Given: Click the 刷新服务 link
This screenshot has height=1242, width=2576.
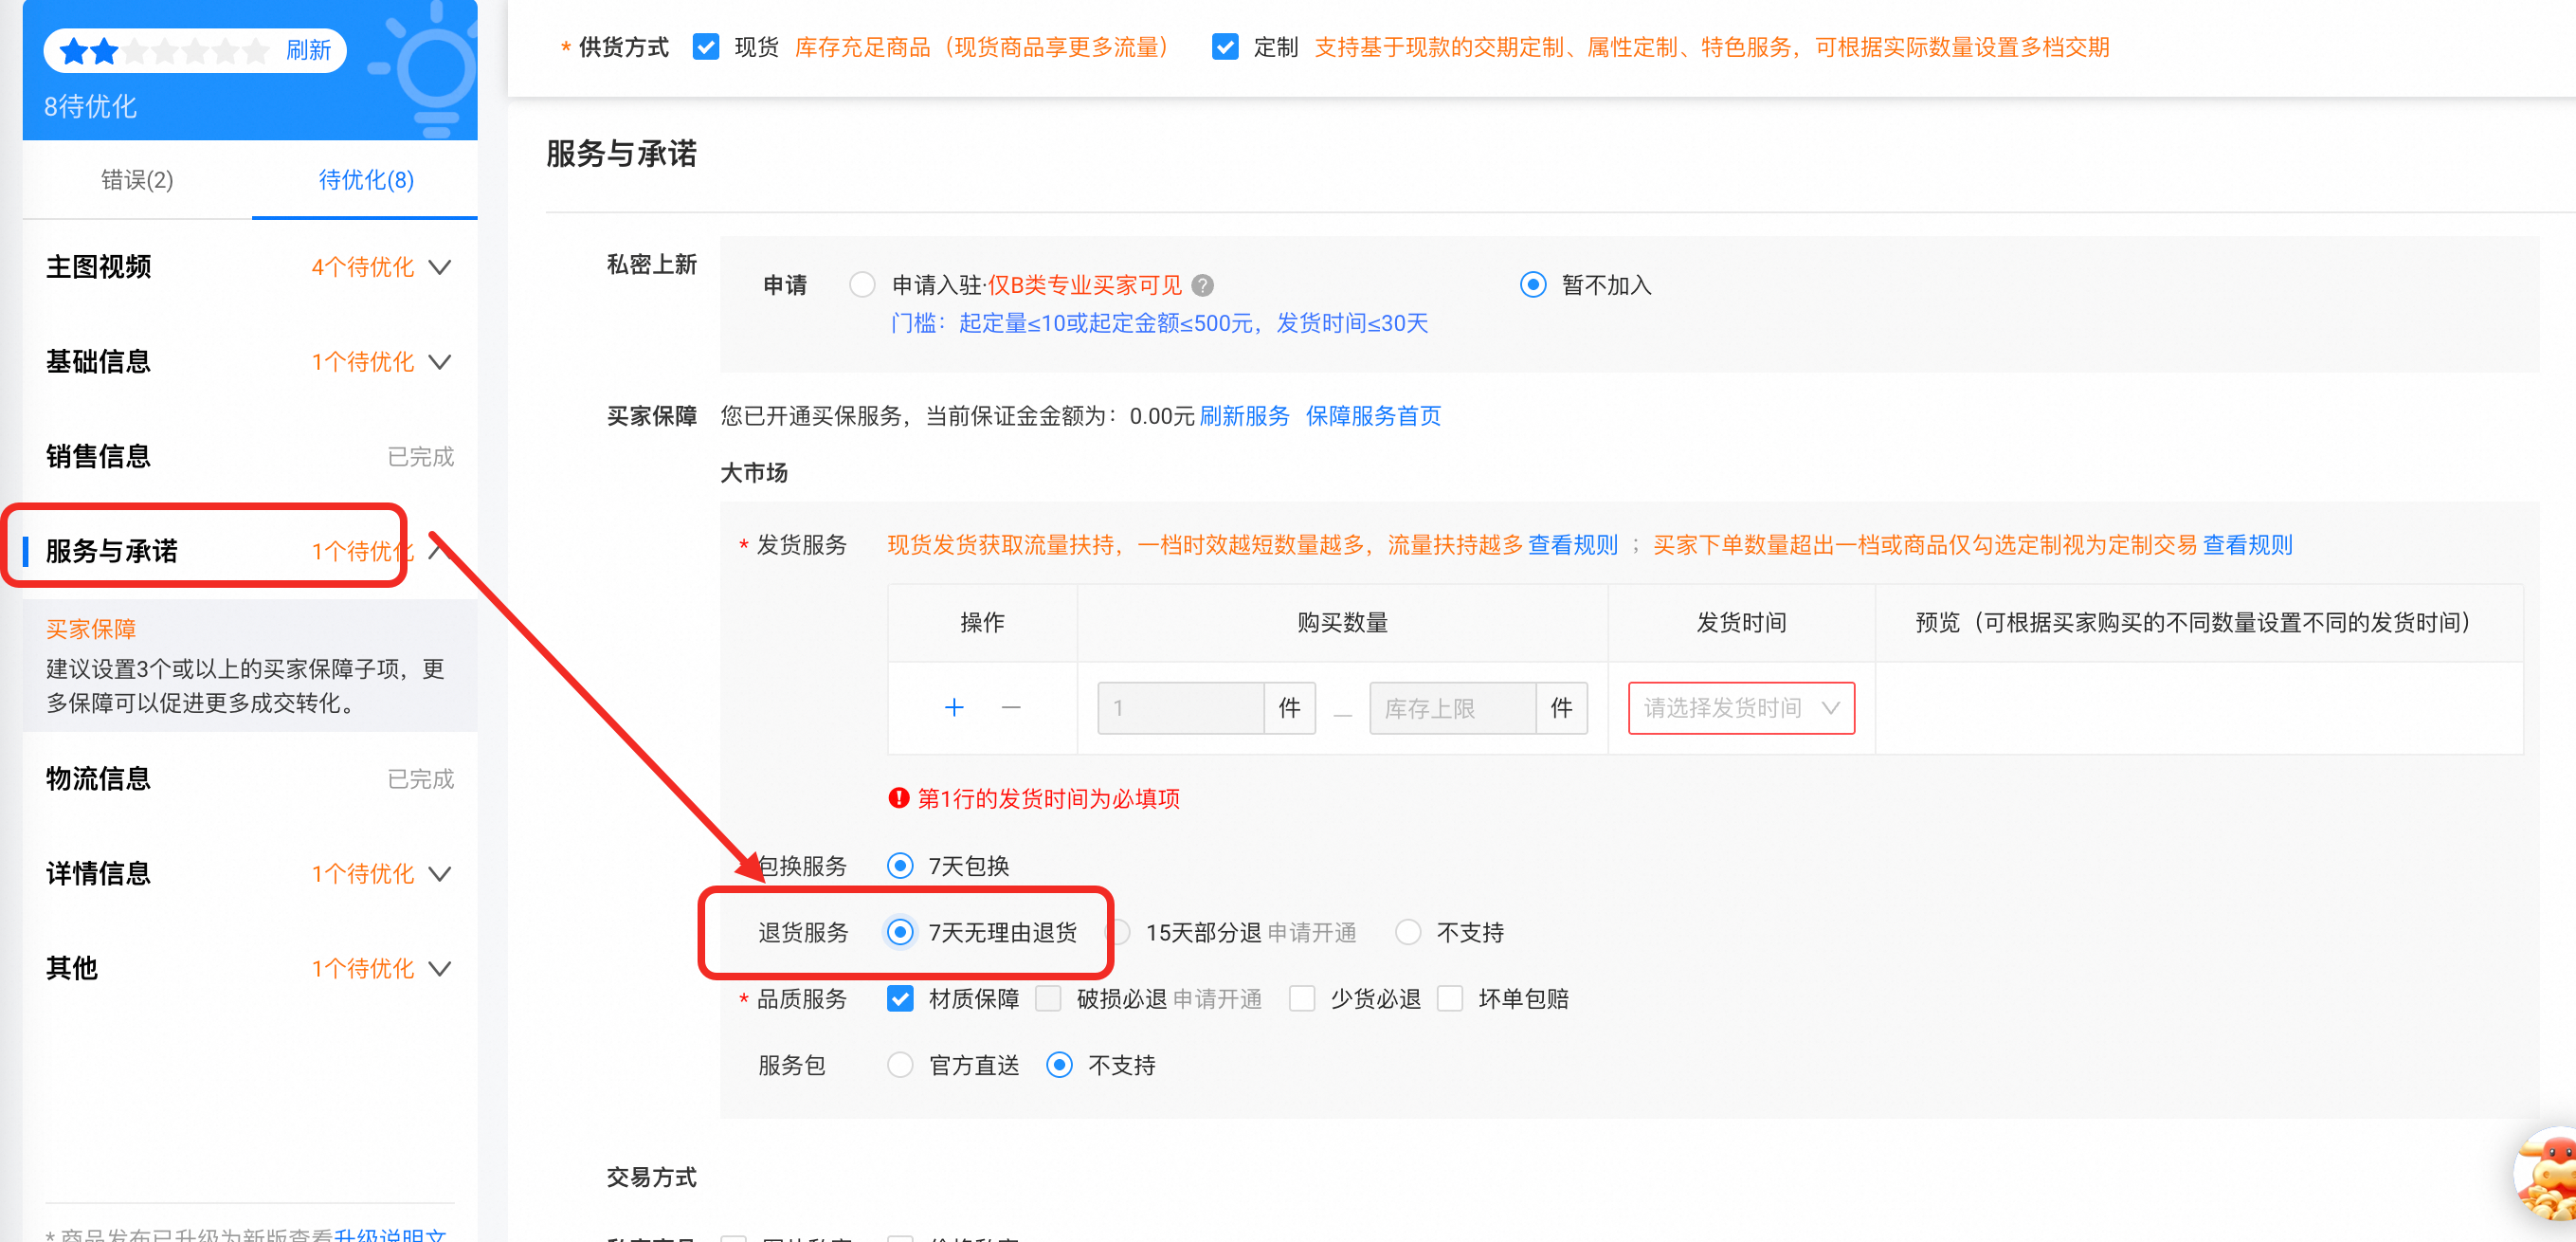Looking at the screenshot, I should [x=1244, y=416].
